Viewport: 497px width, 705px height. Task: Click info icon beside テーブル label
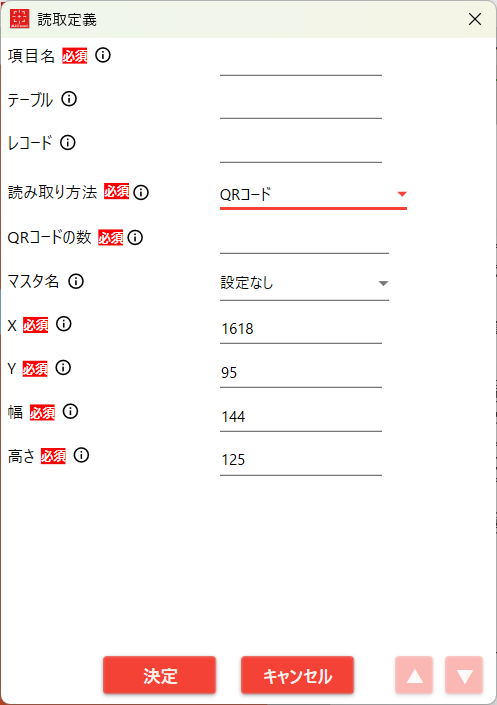69,99
